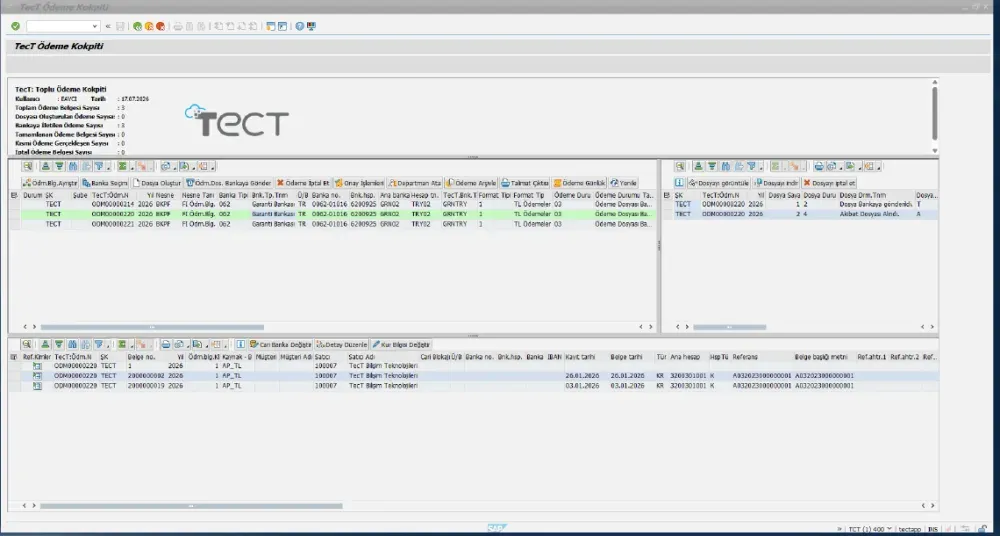The image size is (1000, 536).
Task: Click the print icon in files panel toolbar
Action: (819, 166)
